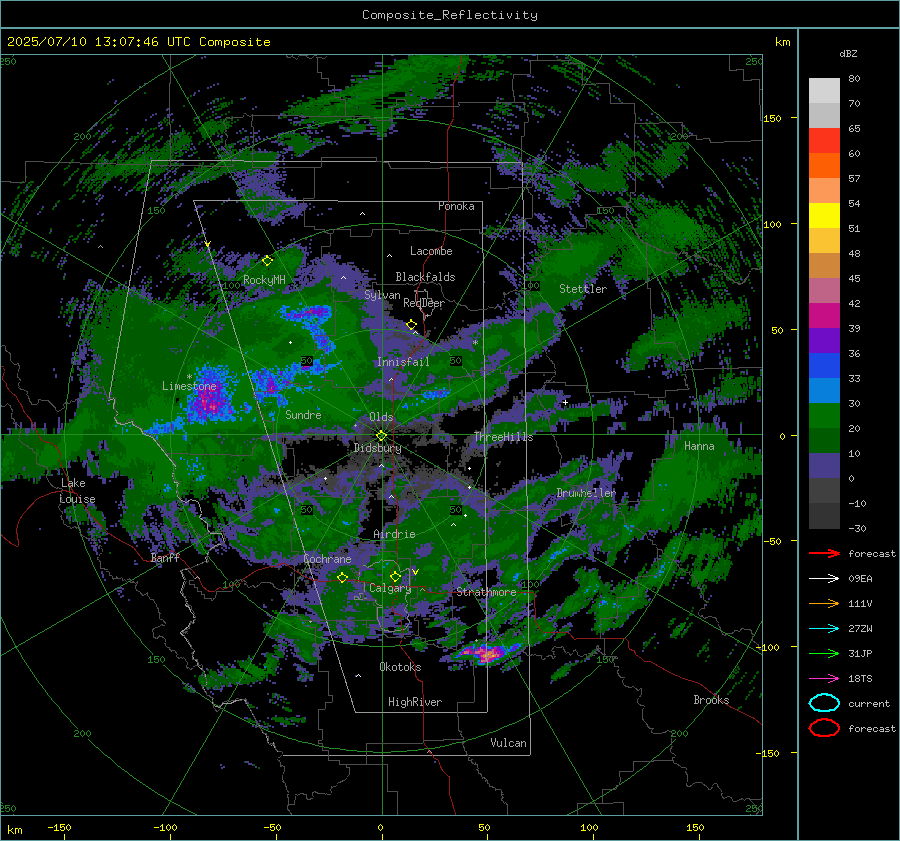Click the 31JP legend text
This screenshot has width=900, height=841.
(x=860, y=653)
